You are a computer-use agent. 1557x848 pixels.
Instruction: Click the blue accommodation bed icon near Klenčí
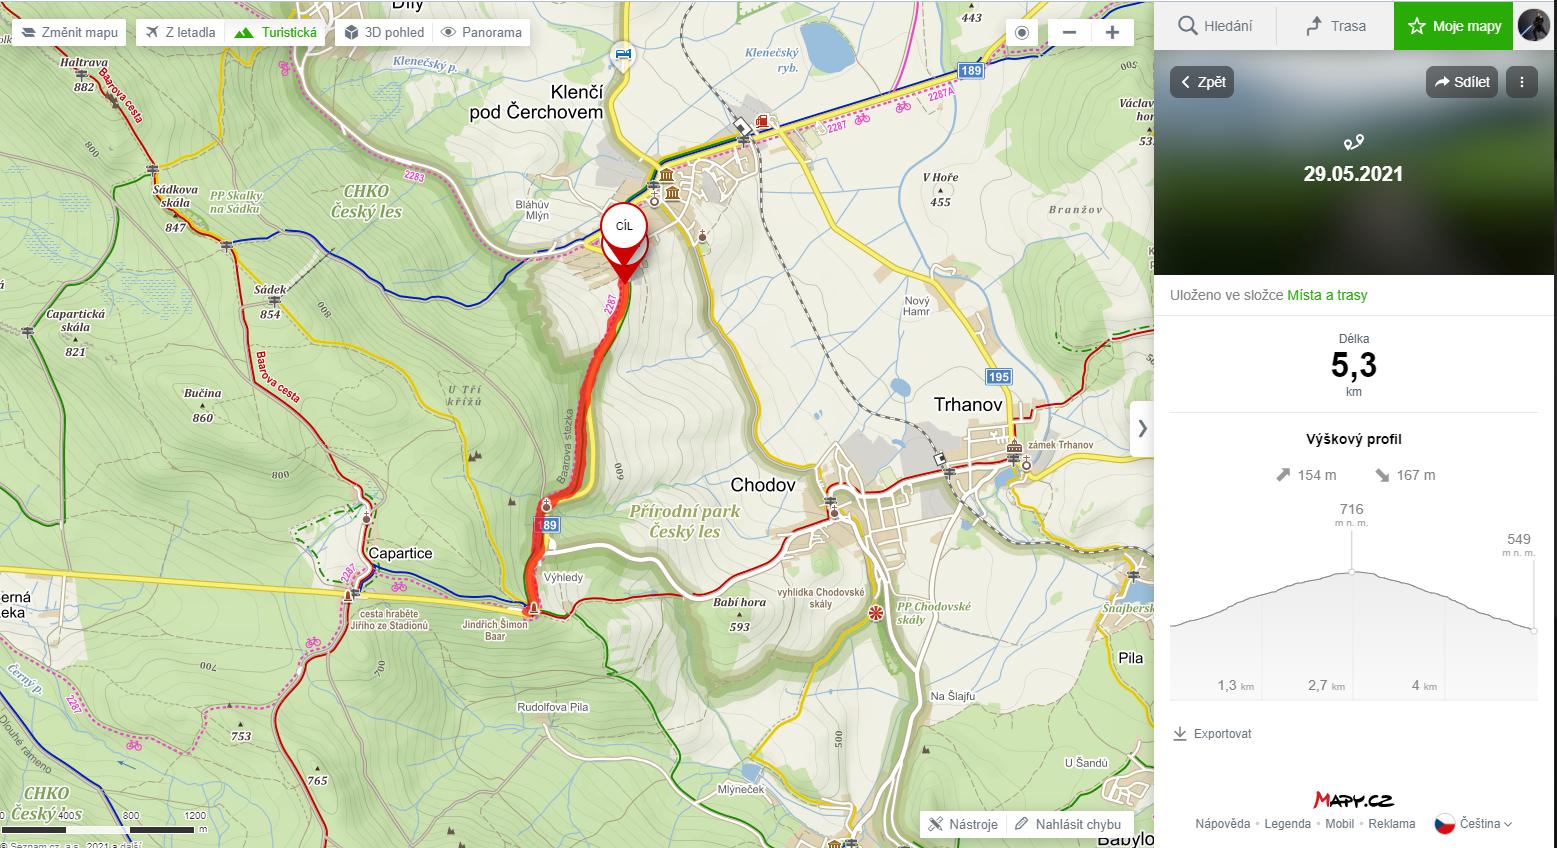[x=624, y=53]
